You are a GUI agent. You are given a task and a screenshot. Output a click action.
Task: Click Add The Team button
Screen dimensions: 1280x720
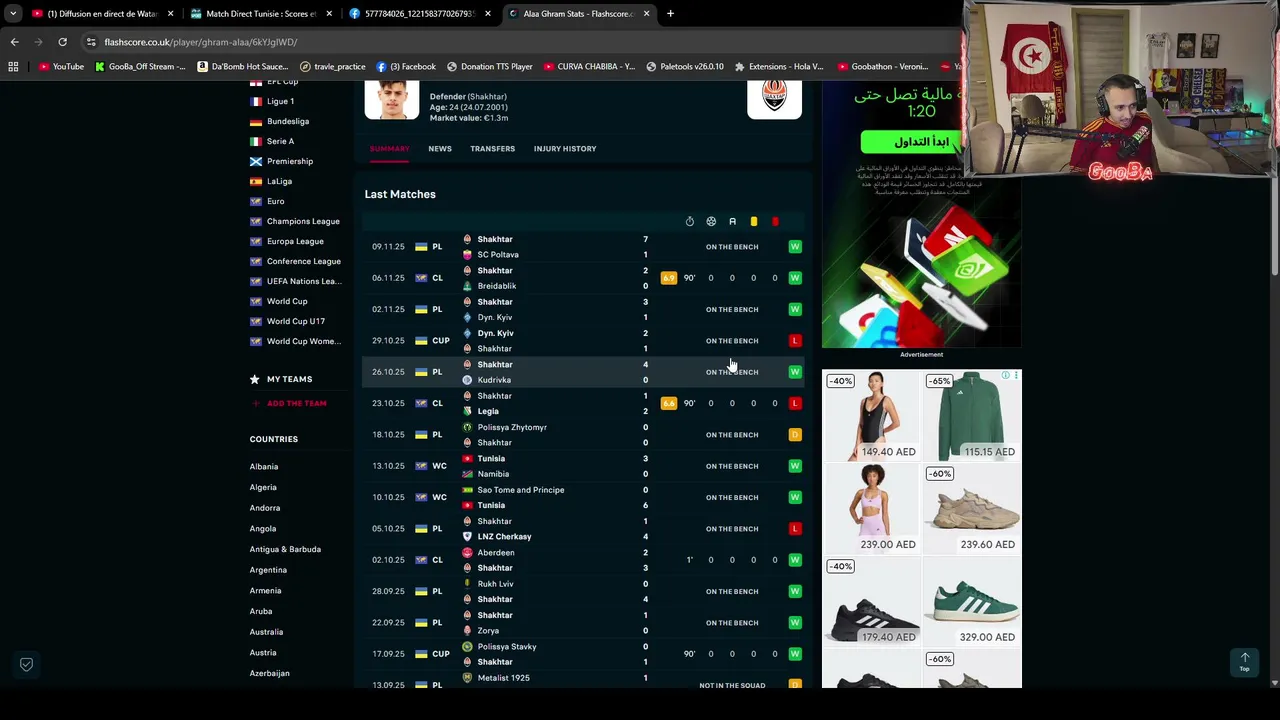289,403
